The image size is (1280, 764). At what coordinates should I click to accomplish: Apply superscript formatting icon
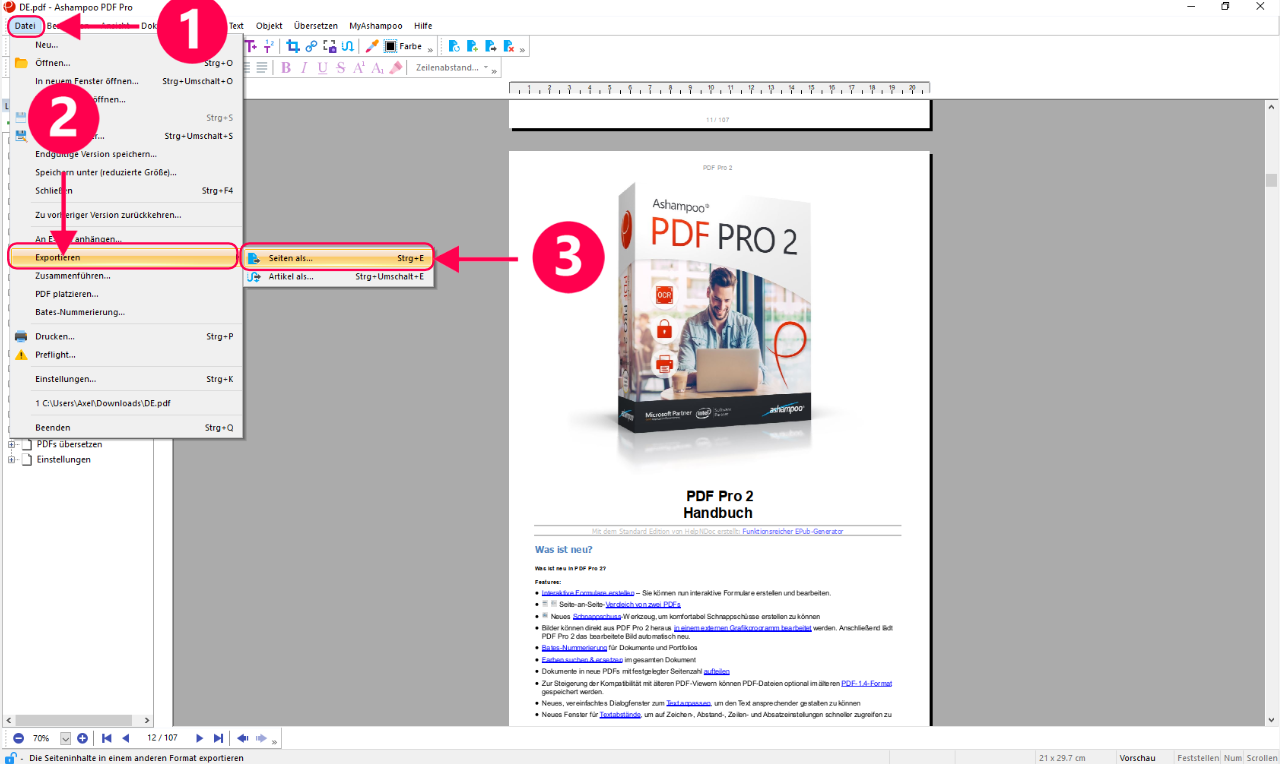coord(359,67)
